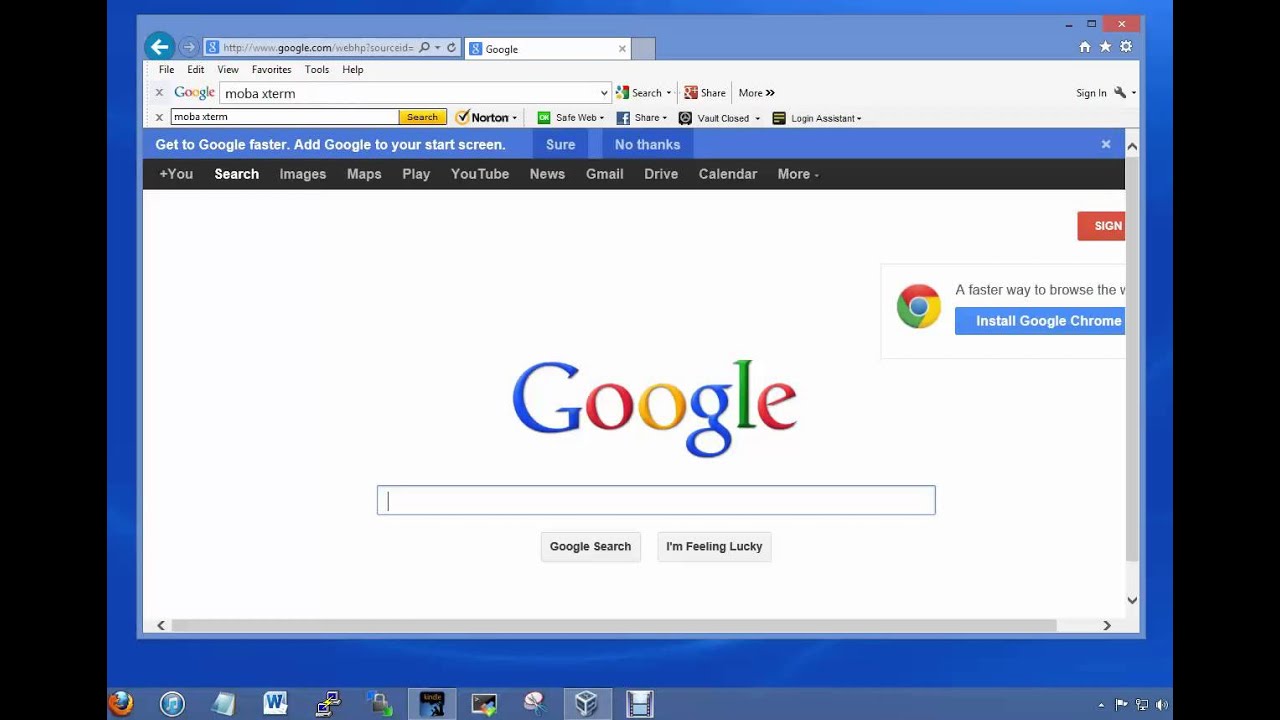Click the Google toolbar wrench settings icon
Image resolution: width=1280 pixels, height=720 pixels.
(x=1120, y=92)
